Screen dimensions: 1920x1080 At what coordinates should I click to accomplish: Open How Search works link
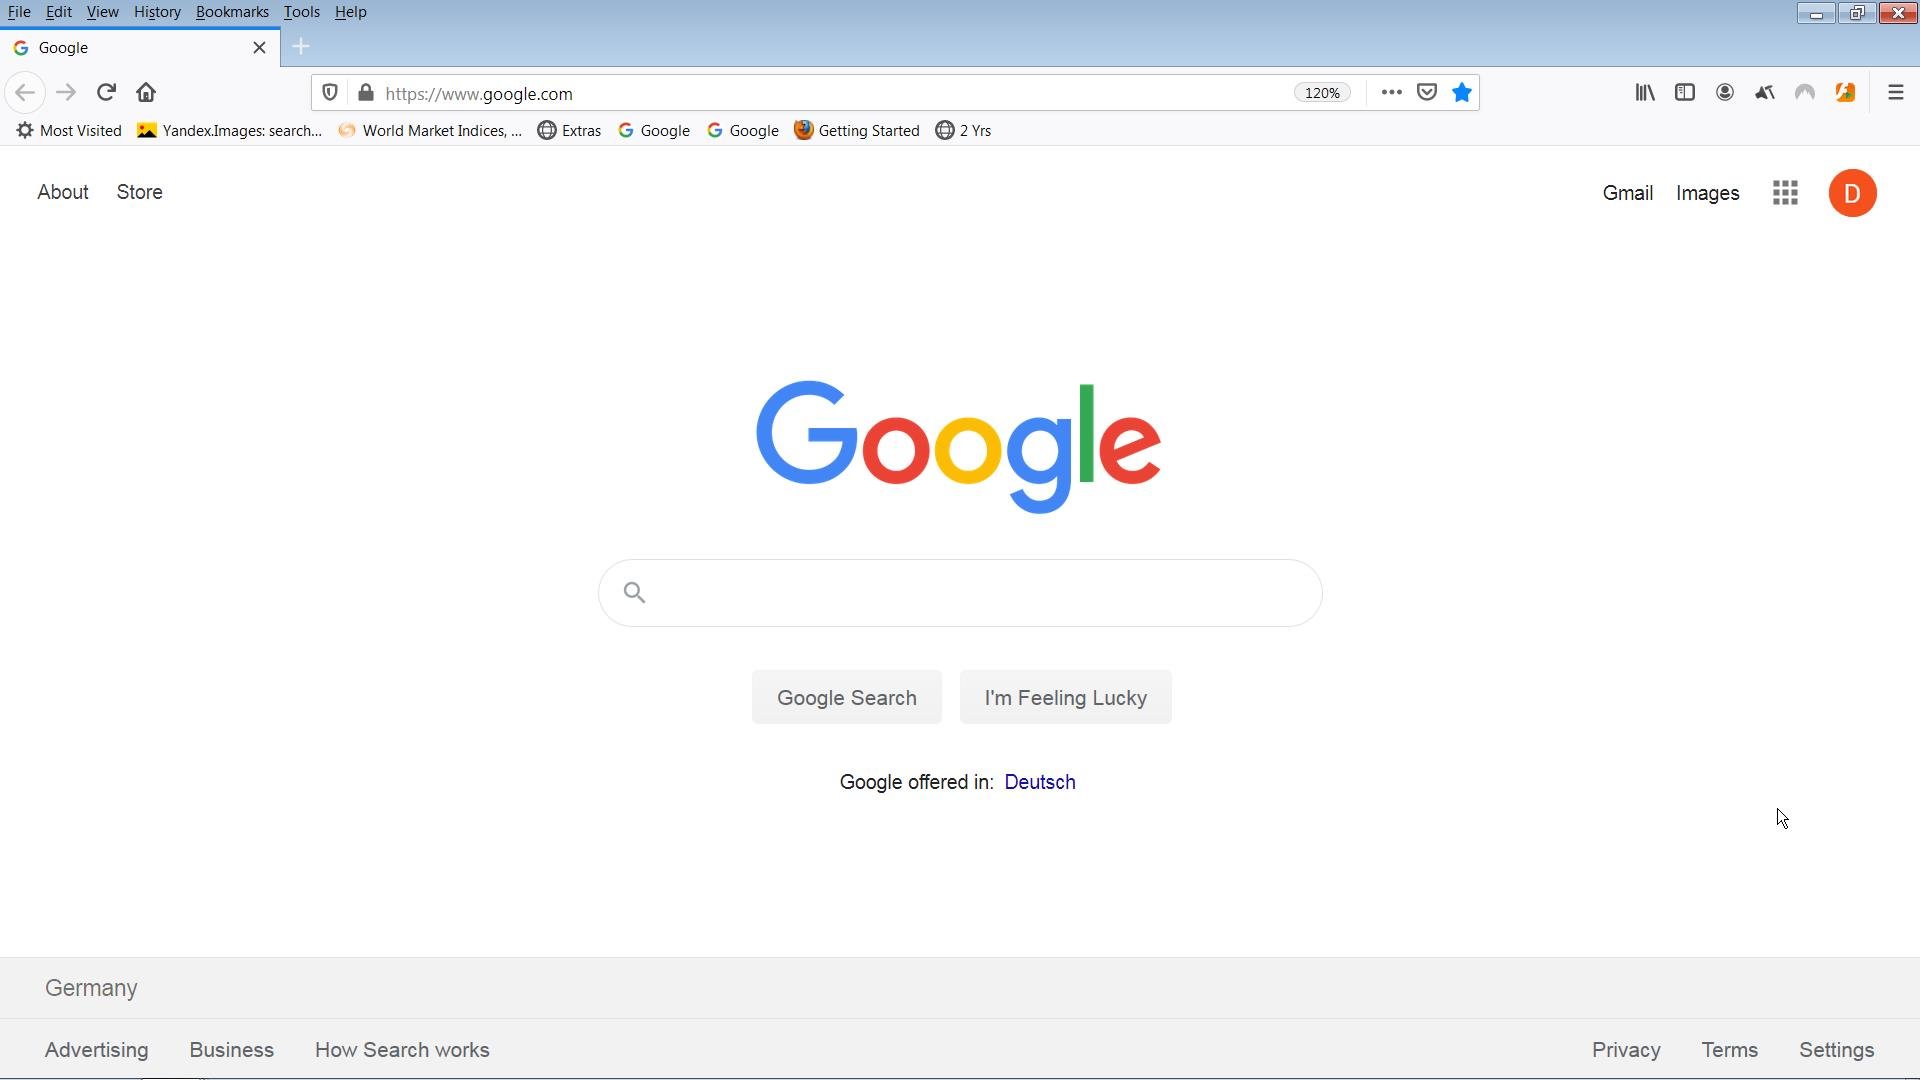[x=402, y=1050]
